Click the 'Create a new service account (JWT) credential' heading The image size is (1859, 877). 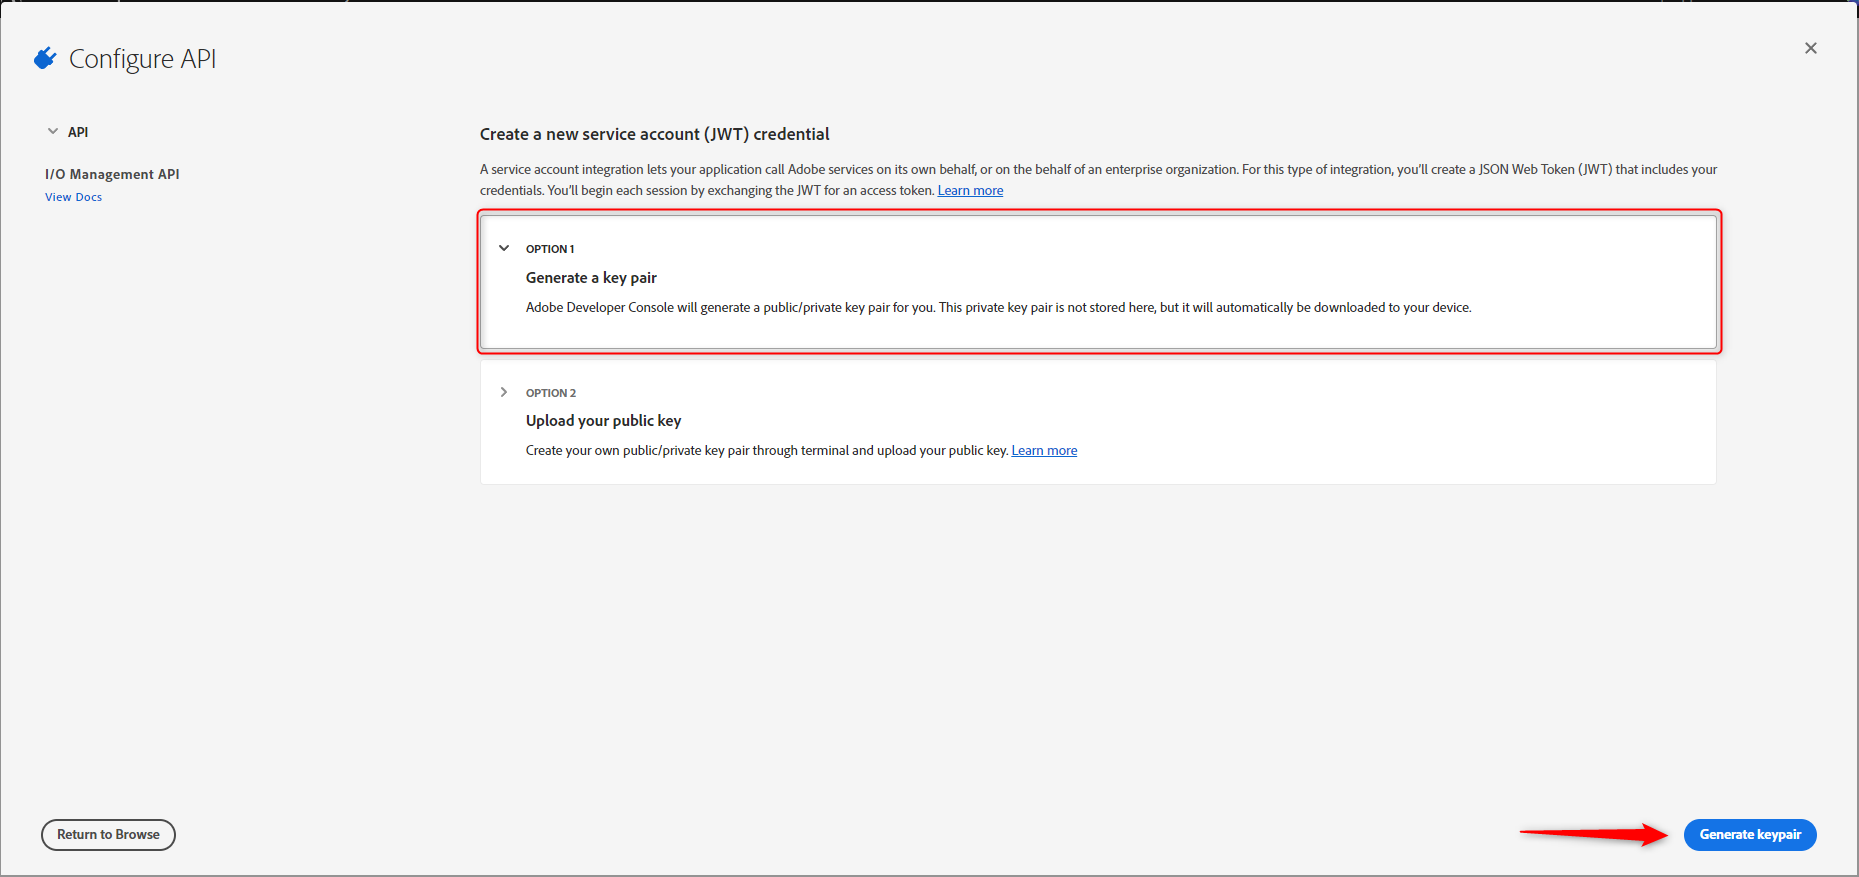point(655,134)
